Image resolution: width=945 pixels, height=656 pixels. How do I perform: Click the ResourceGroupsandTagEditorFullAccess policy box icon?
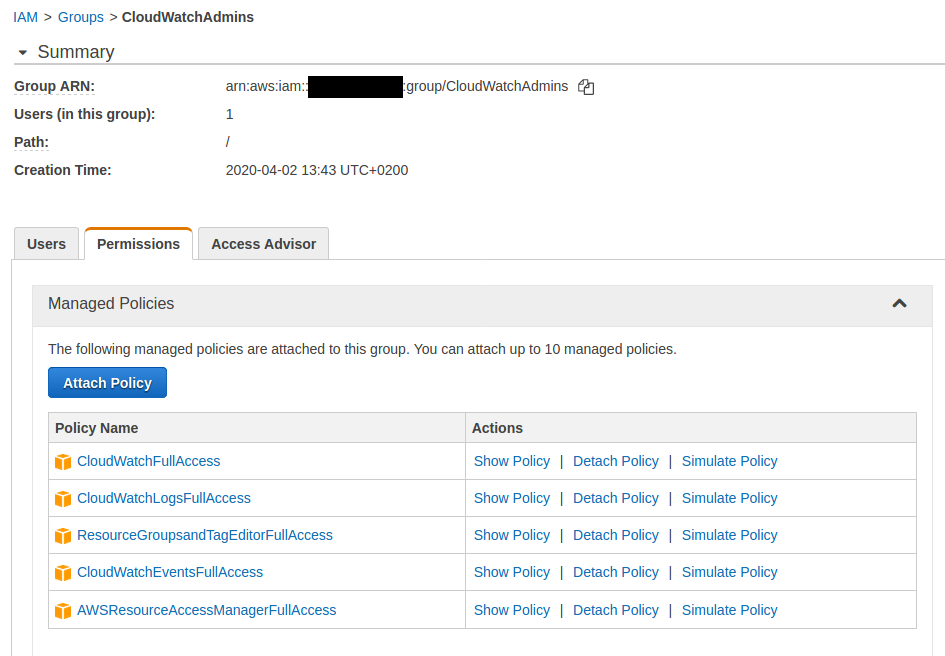click(x=63, y=535)
